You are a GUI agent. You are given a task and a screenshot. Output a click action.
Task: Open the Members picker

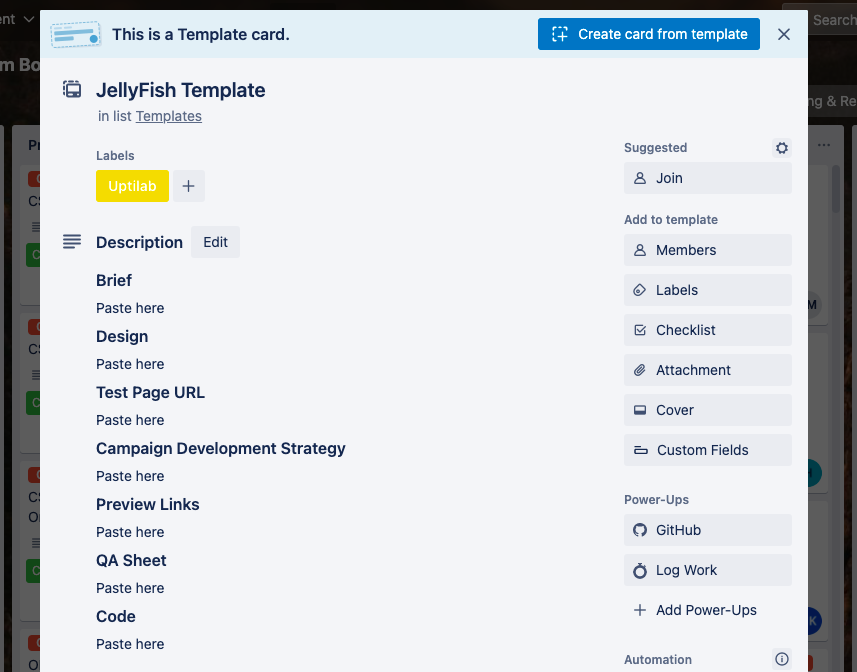pos(707,250)
